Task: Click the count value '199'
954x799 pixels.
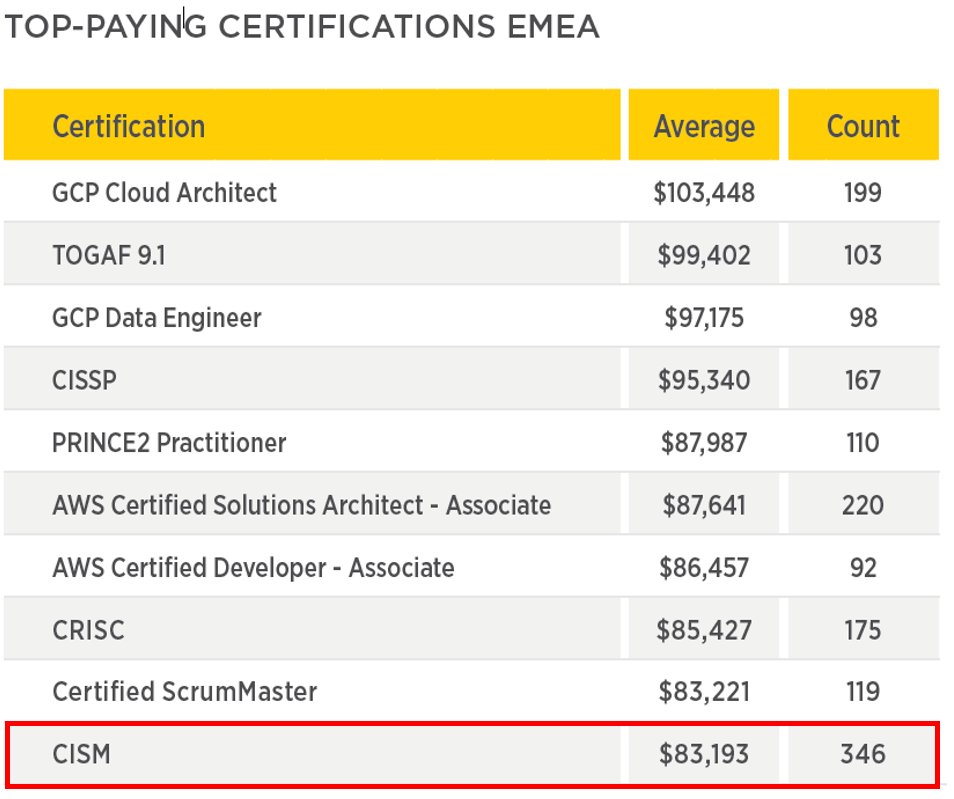Action: click(863, 193)
